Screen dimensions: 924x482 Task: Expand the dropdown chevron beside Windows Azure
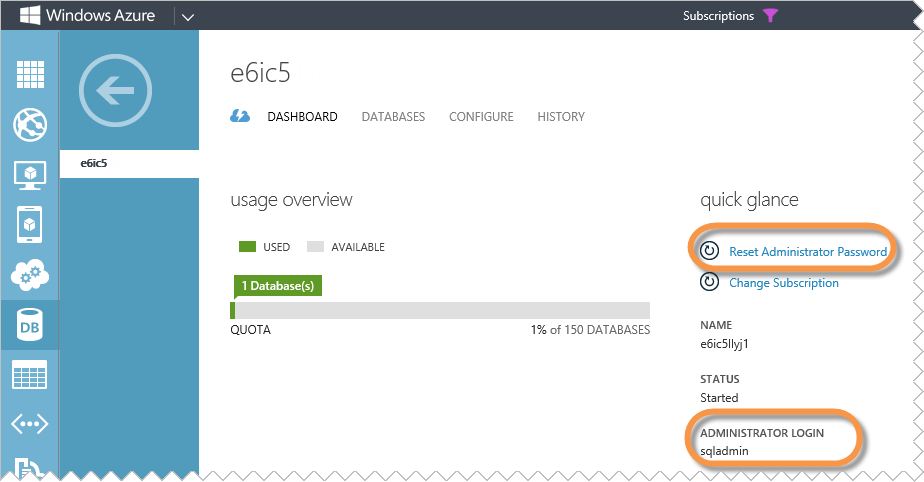188,17
